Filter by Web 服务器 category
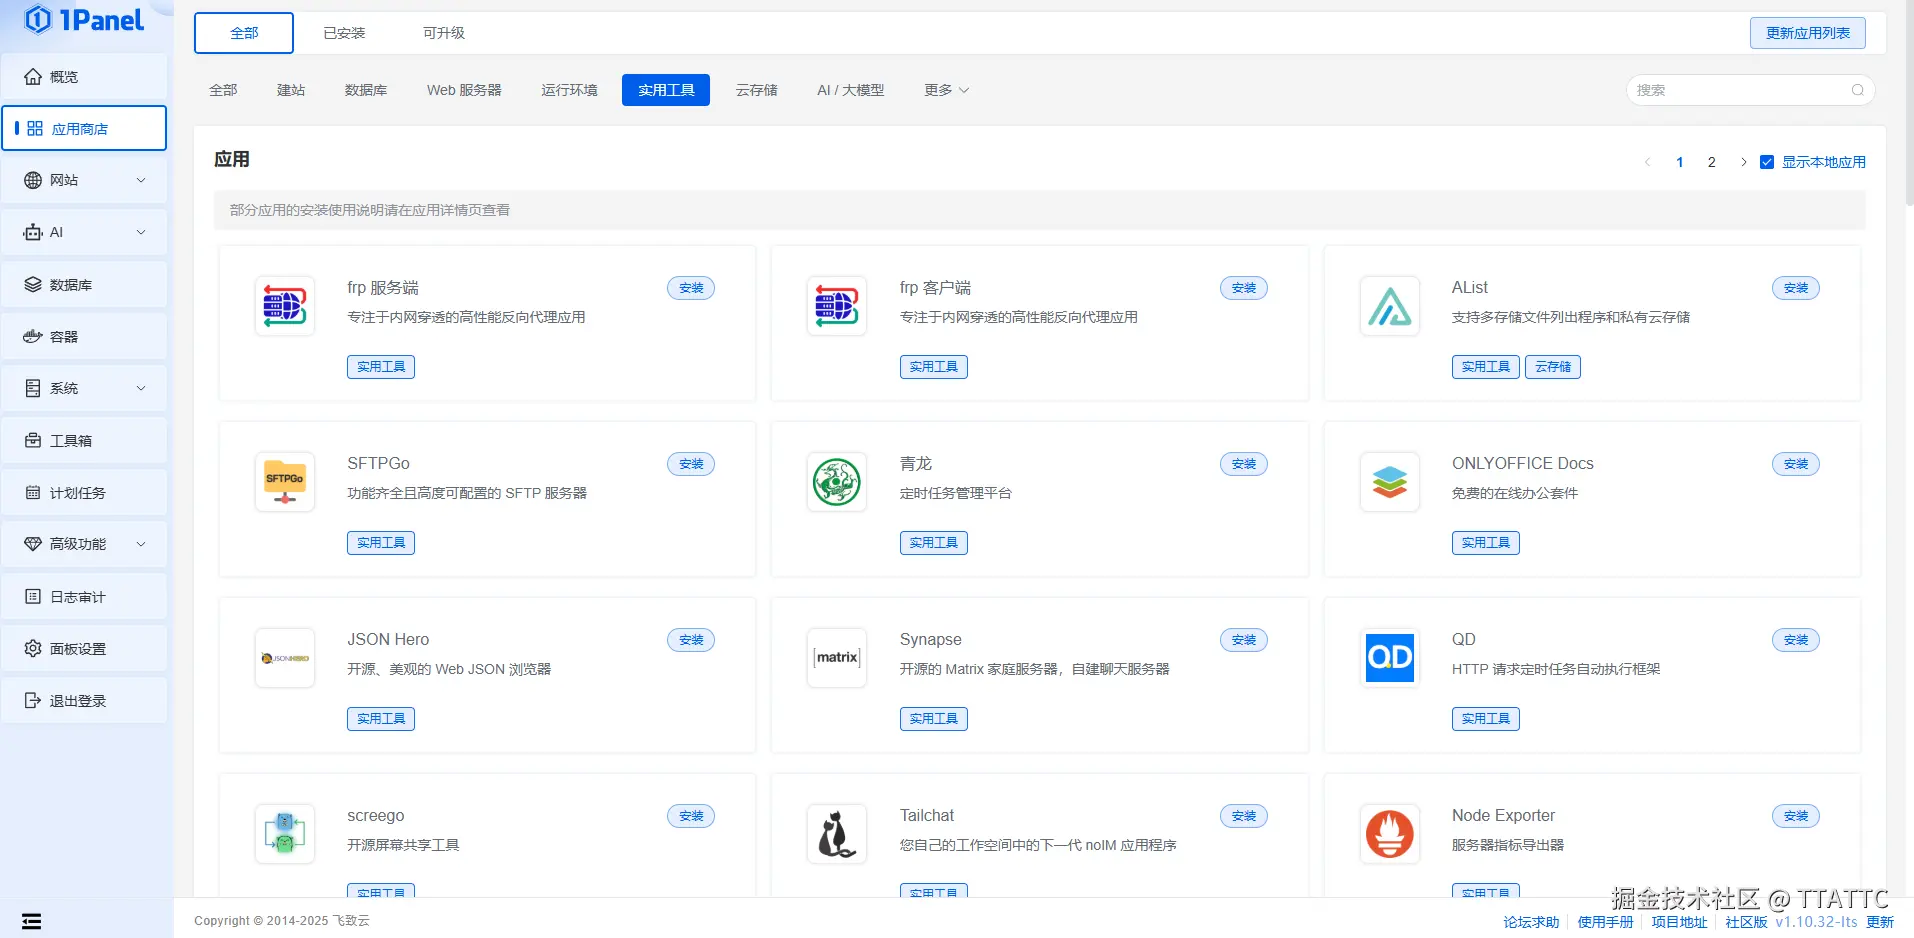Image resolution: width=1914 pixels, height=938 pixels. pyautogui.click(x=464, y=90)
